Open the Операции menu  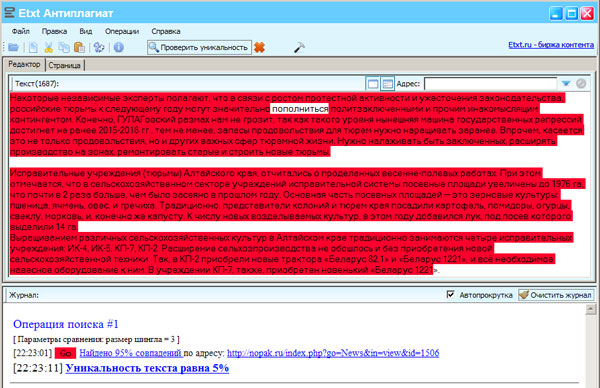coord(122,31)
